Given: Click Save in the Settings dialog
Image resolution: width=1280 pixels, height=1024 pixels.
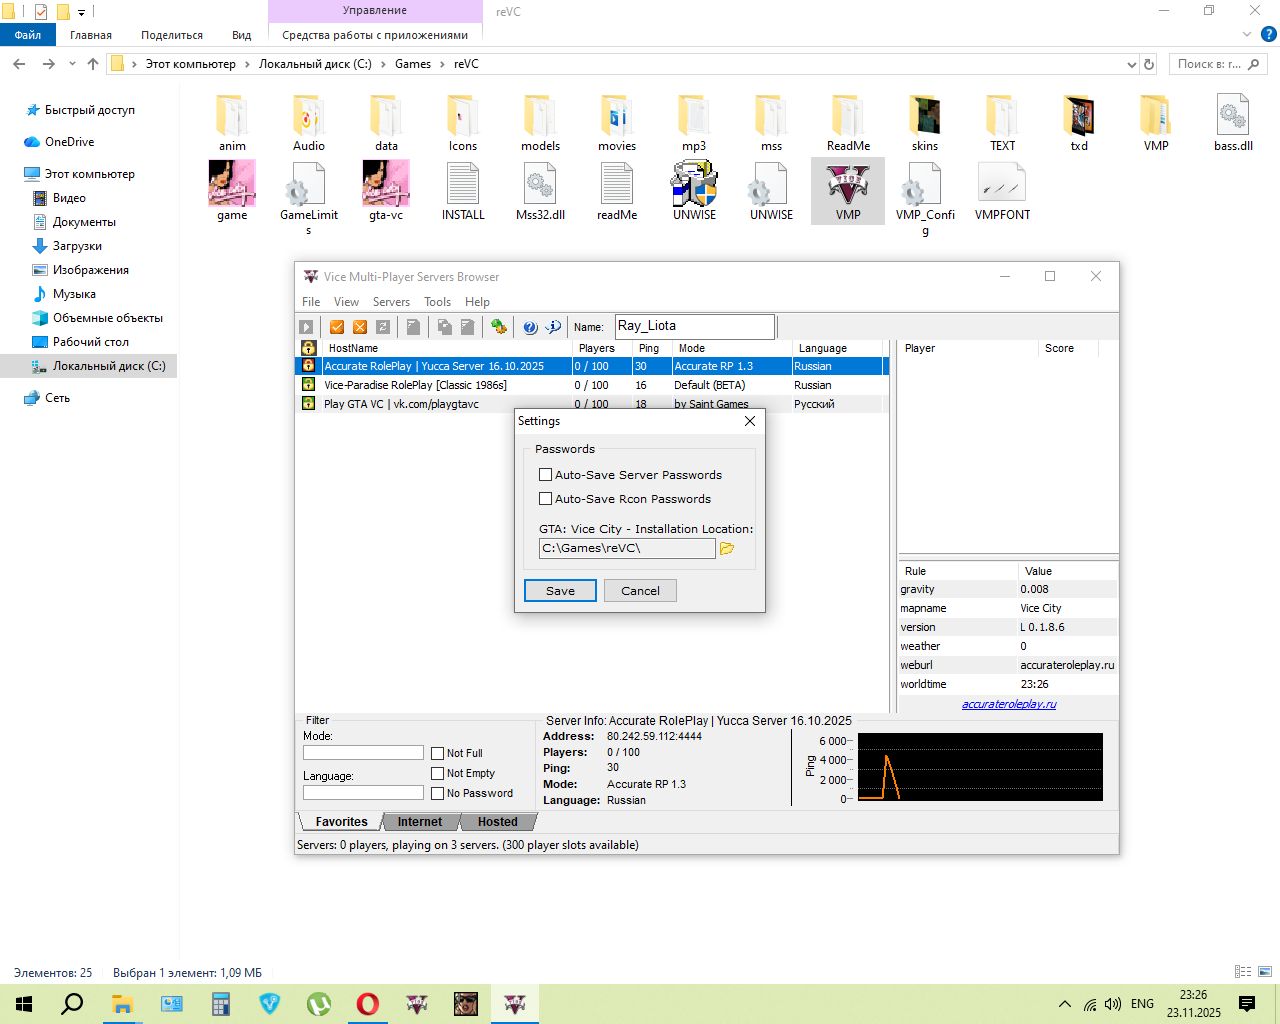Looking at the screenshot, I should tap(560, 591).
